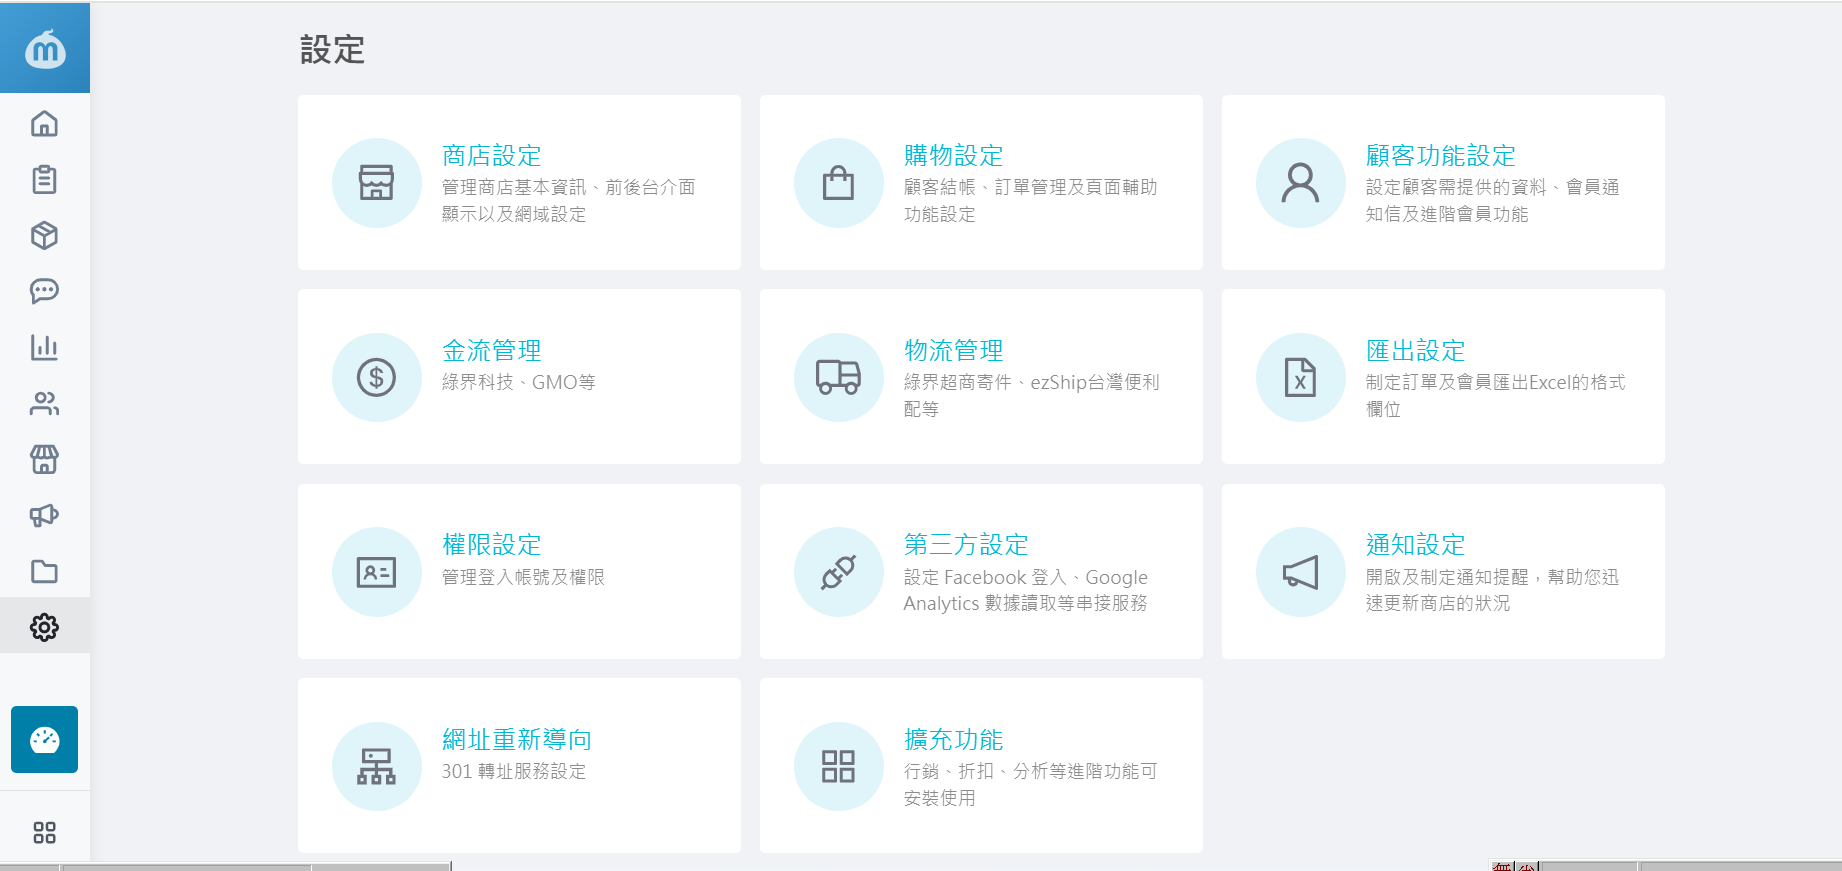Click the truck icon for 物流管理
Viewport: 1842px width, 871px height.
tap(838, 378)
